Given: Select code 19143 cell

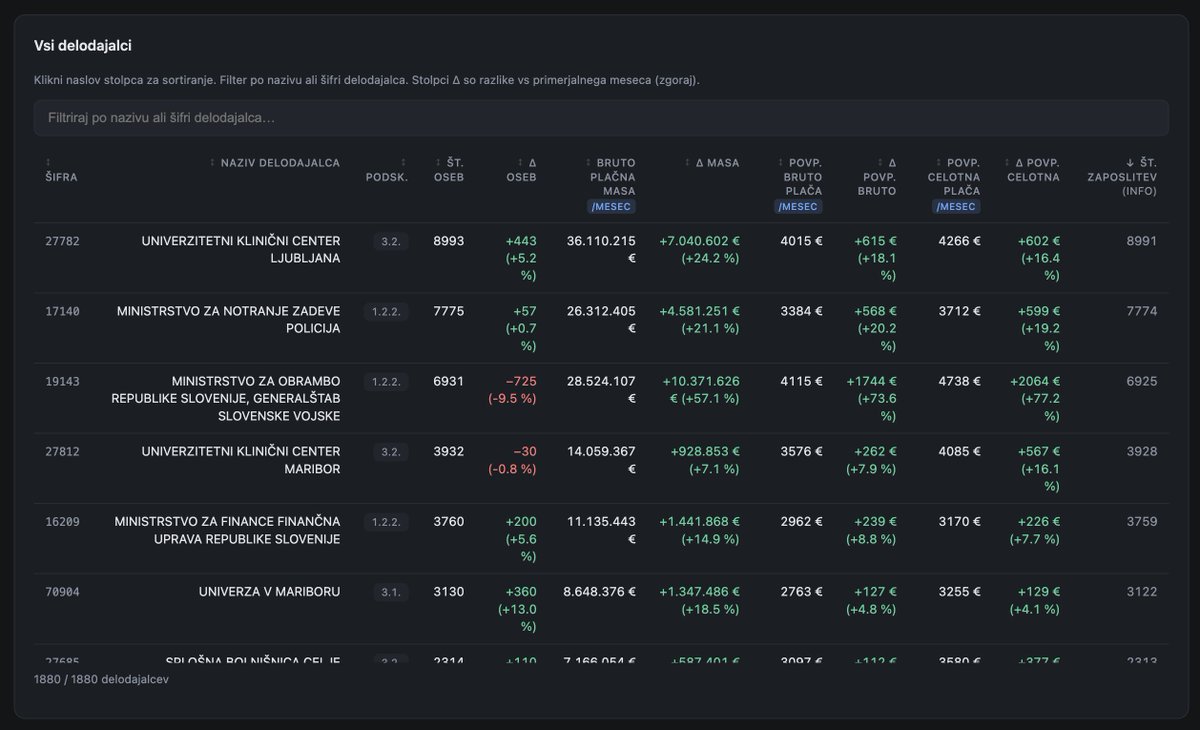Looking at the screenshot, I should [63, 381].
